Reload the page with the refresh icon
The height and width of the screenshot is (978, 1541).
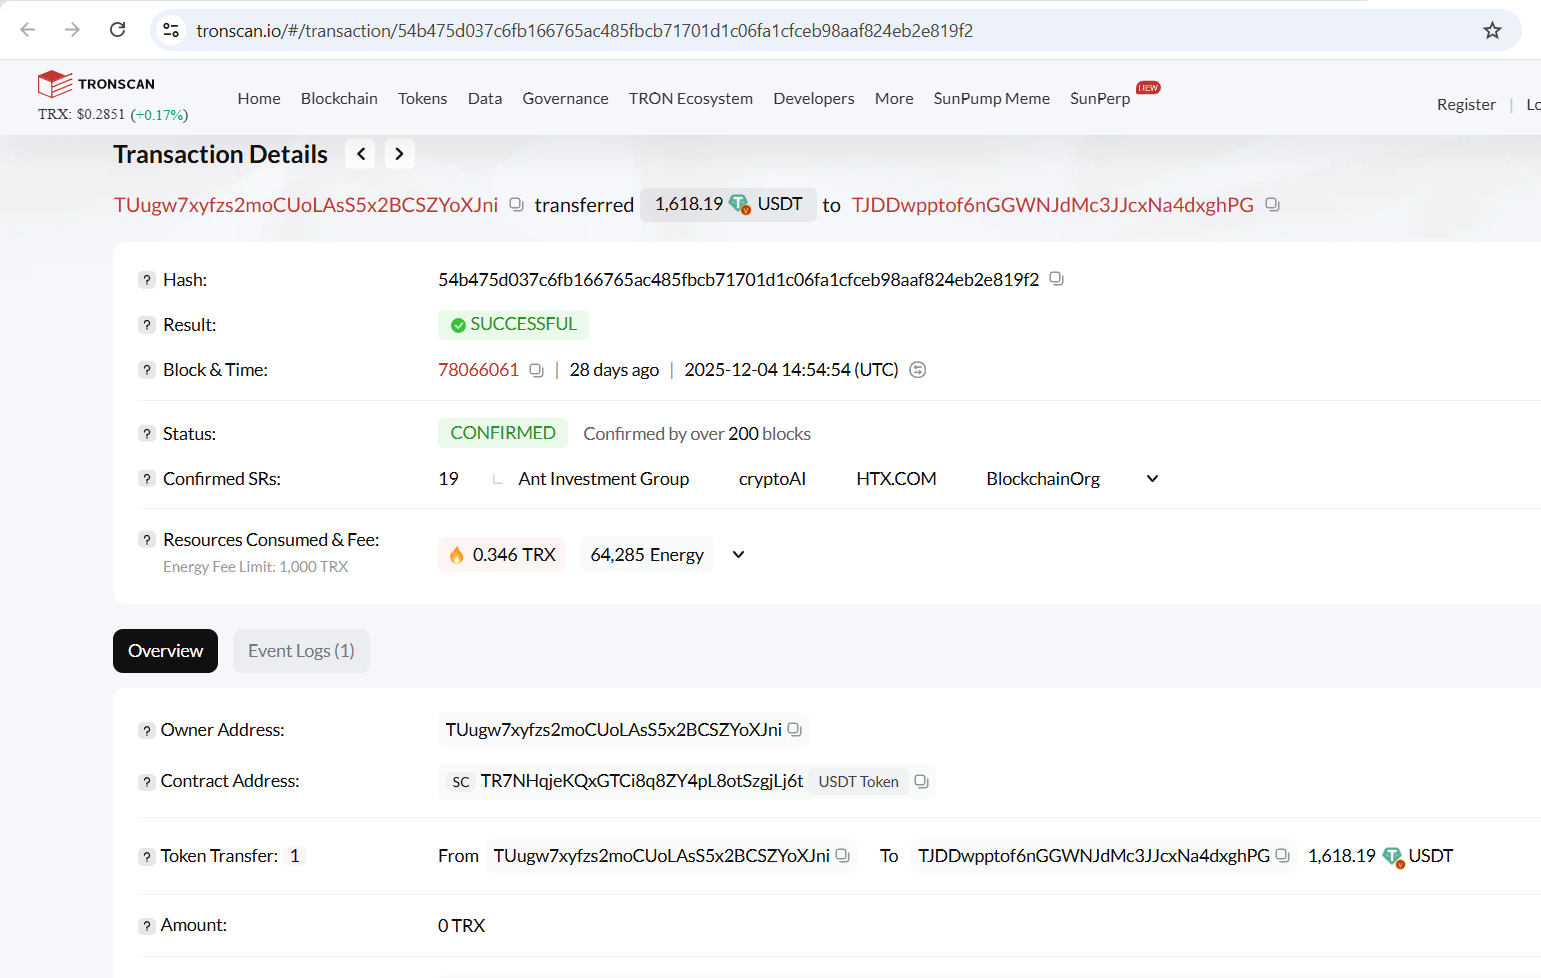[117, 30]
